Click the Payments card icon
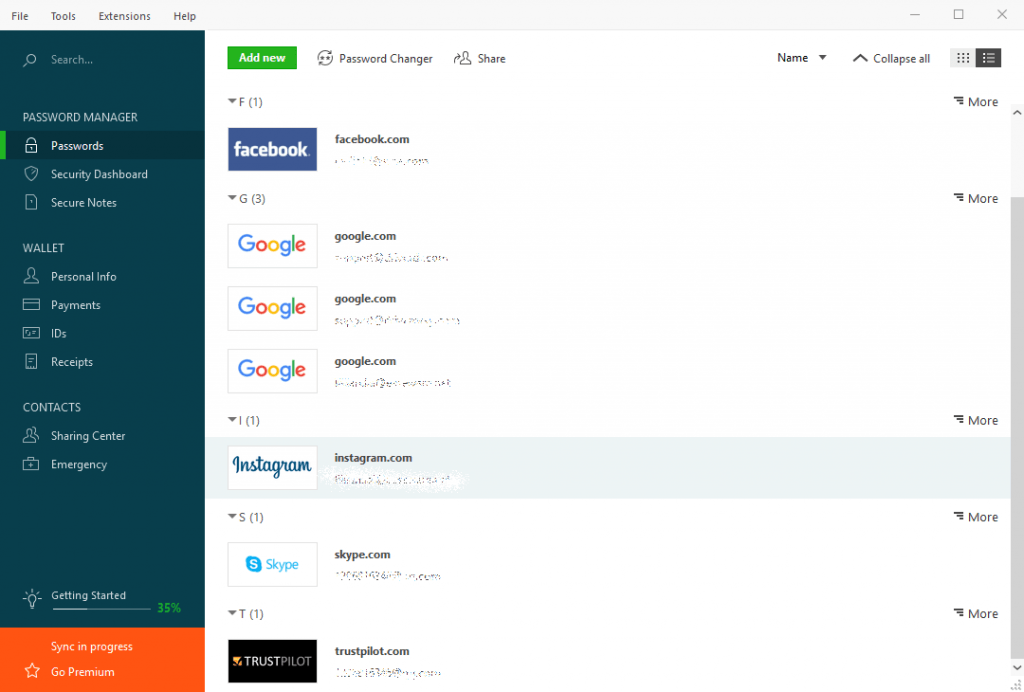Screen dimensions: 1024x692 coord(31,305)
